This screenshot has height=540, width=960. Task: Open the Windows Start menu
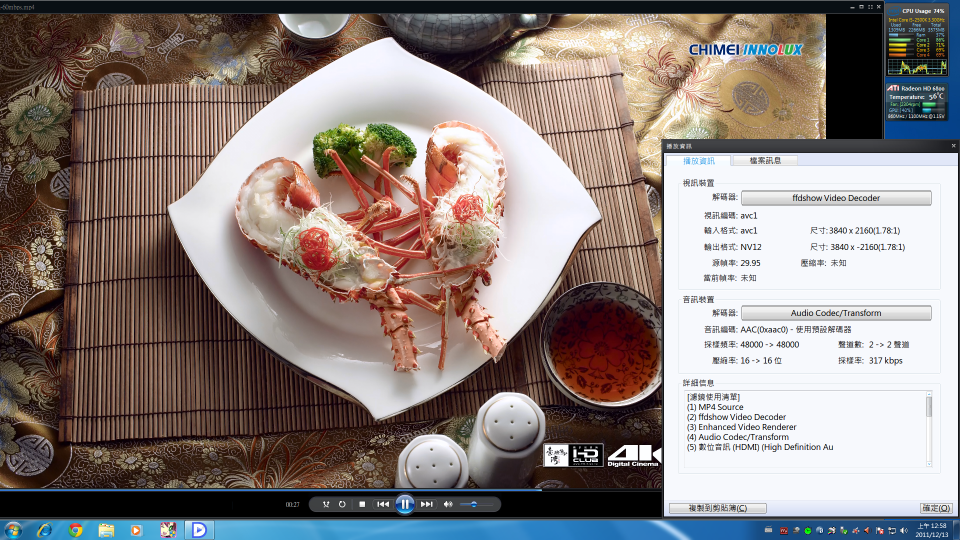coord(14,529)
